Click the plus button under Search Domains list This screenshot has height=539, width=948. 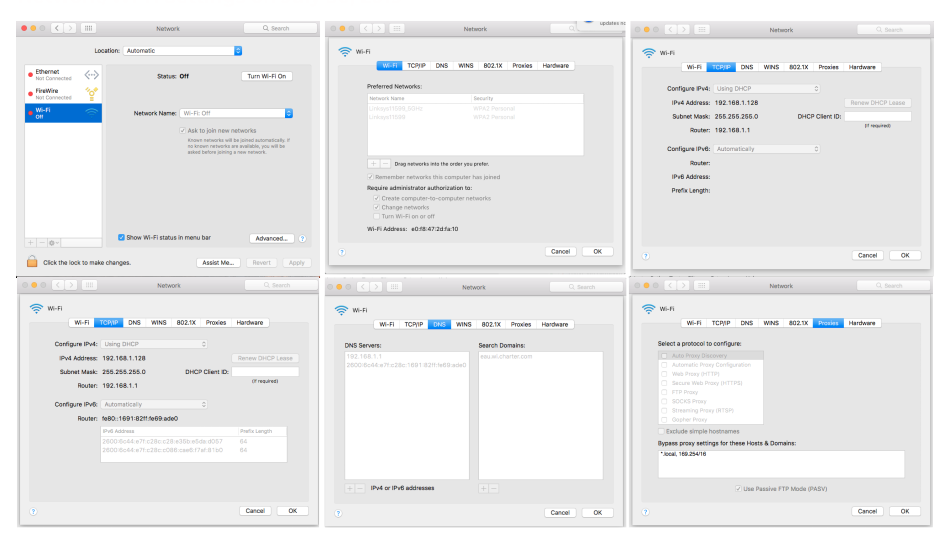(x=483, y=488)
